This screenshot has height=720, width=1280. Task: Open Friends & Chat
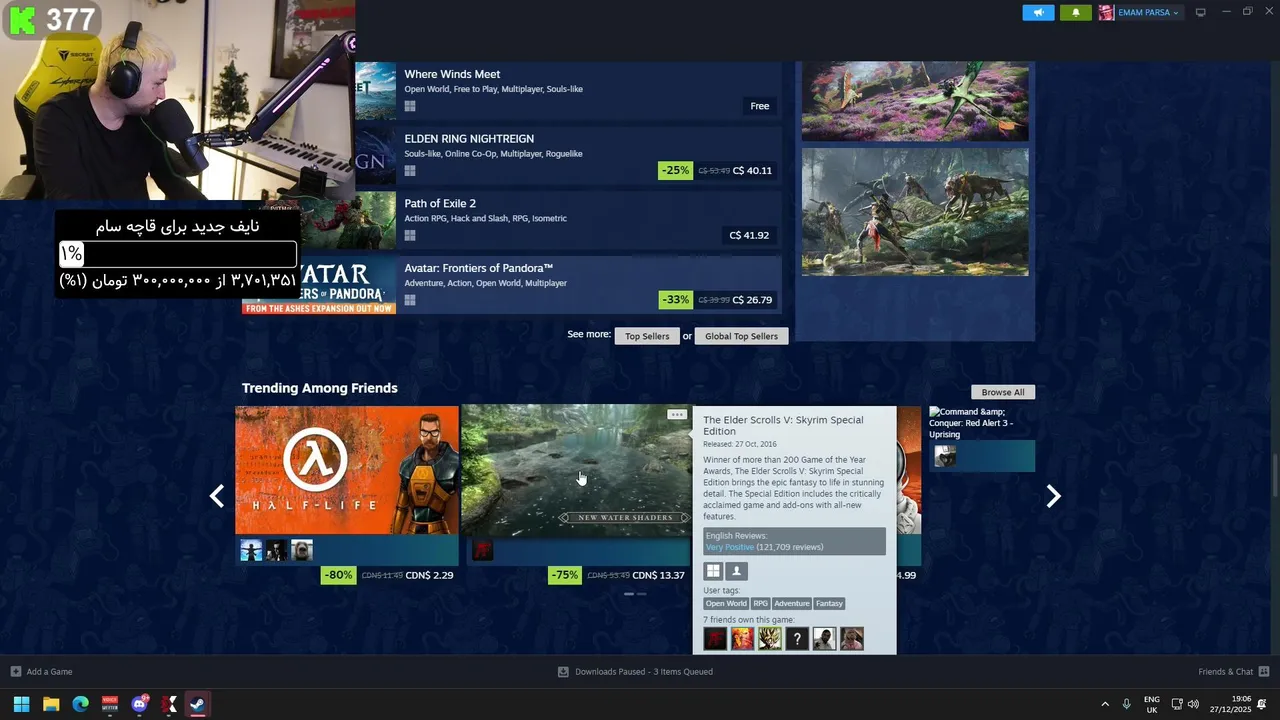pyautogui.click(x=1233, y=672)
